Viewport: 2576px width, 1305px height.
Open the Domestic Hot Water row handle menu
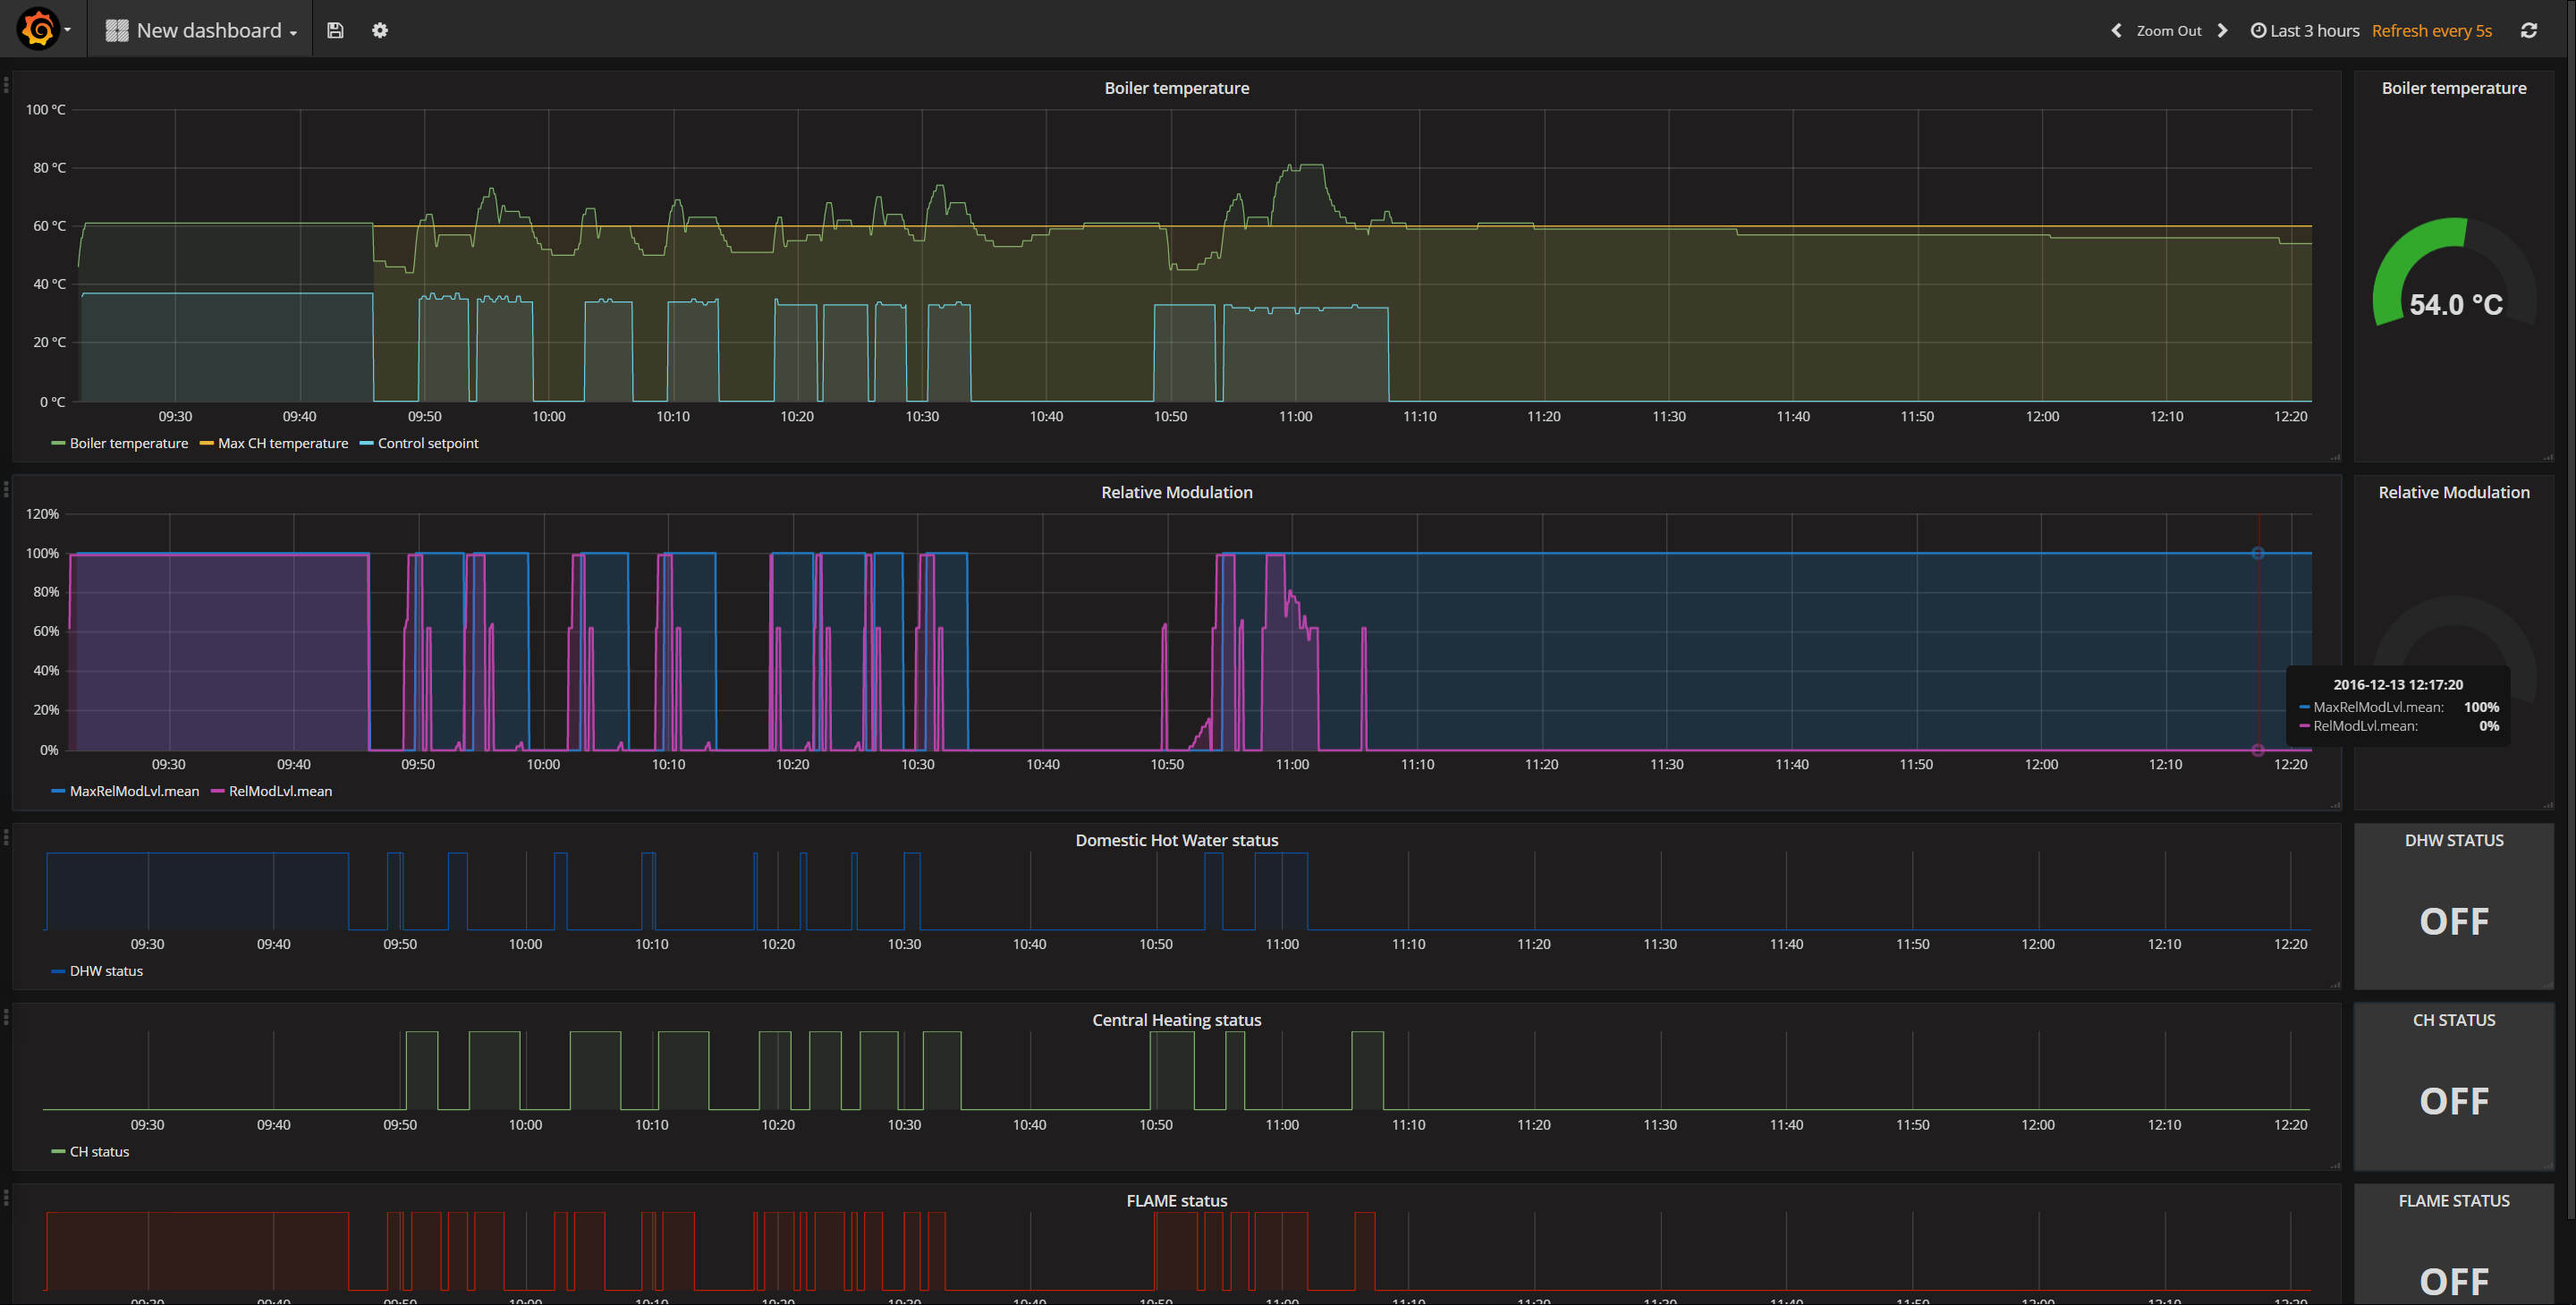point(6,837)
